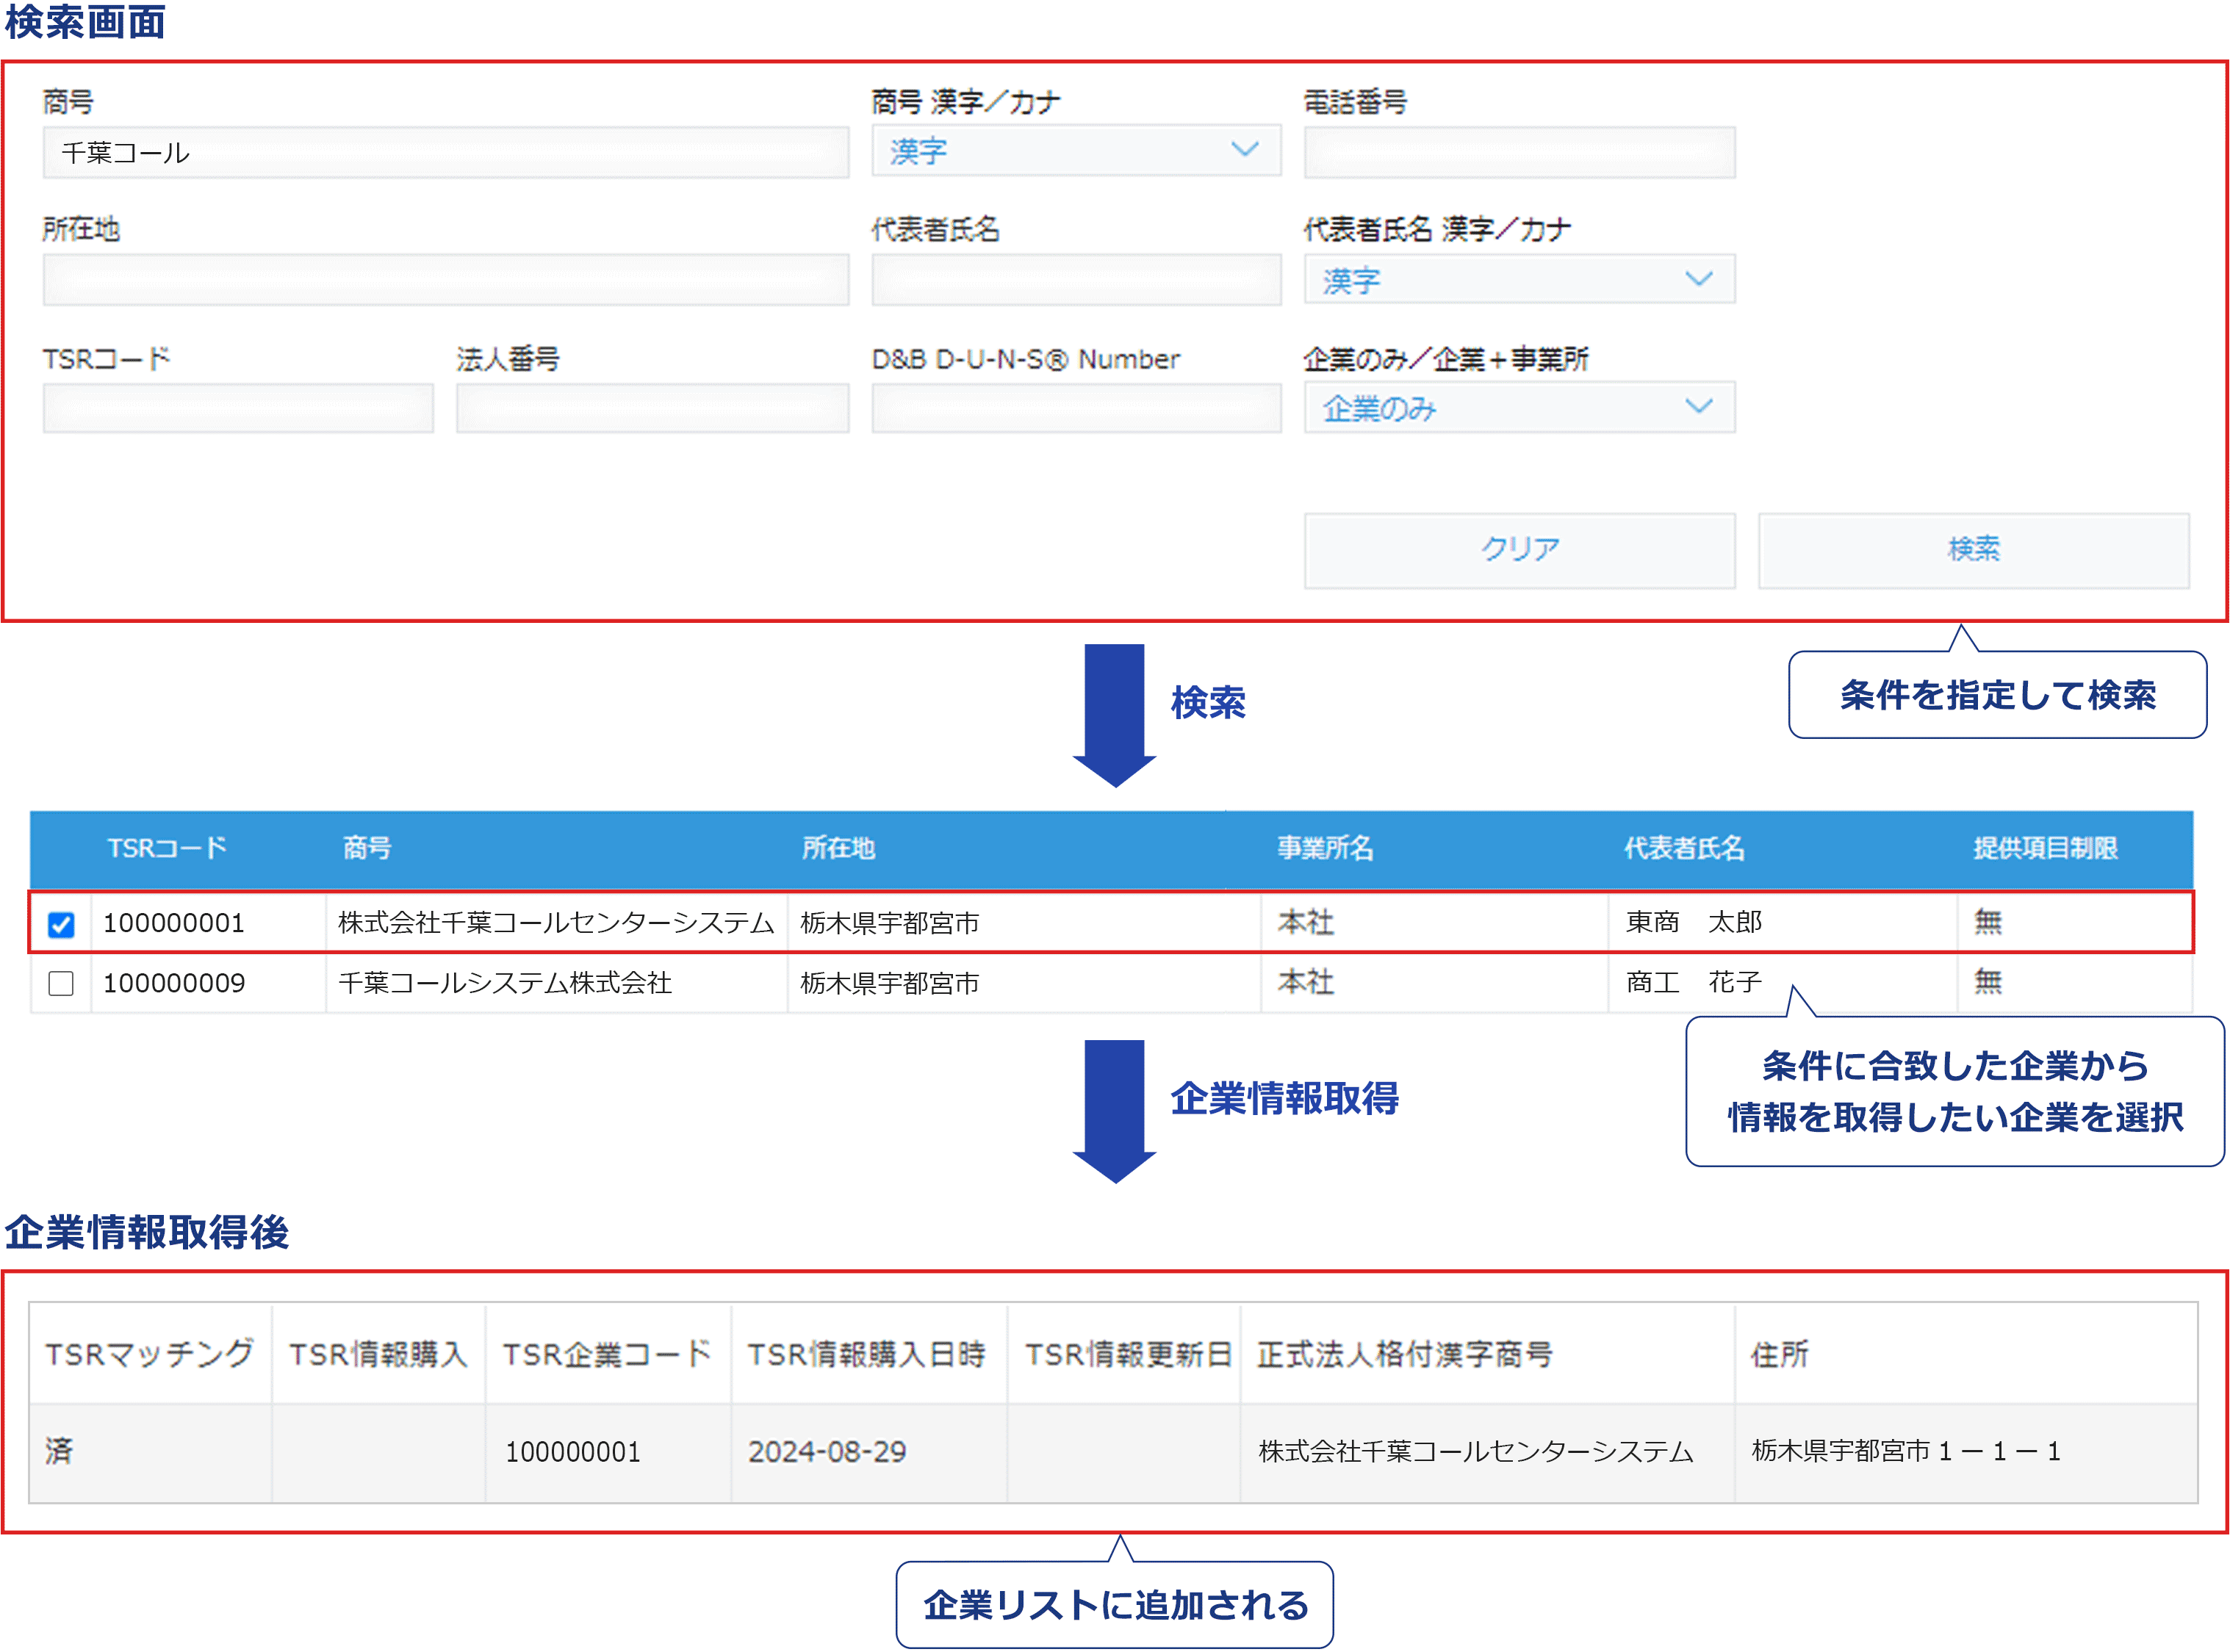
Task: Click the 商号 results column header
Action: (367, 848)
